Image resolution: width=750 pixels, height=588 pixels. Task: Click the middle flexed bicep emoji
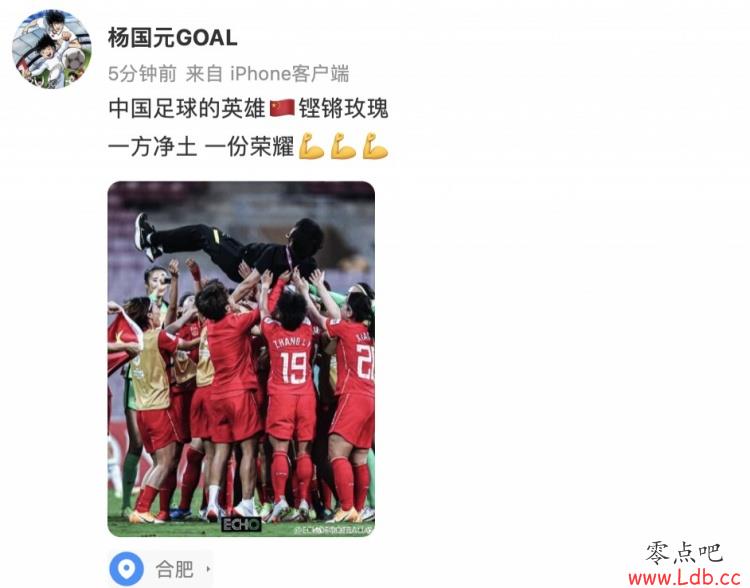[x=343, y=146]
